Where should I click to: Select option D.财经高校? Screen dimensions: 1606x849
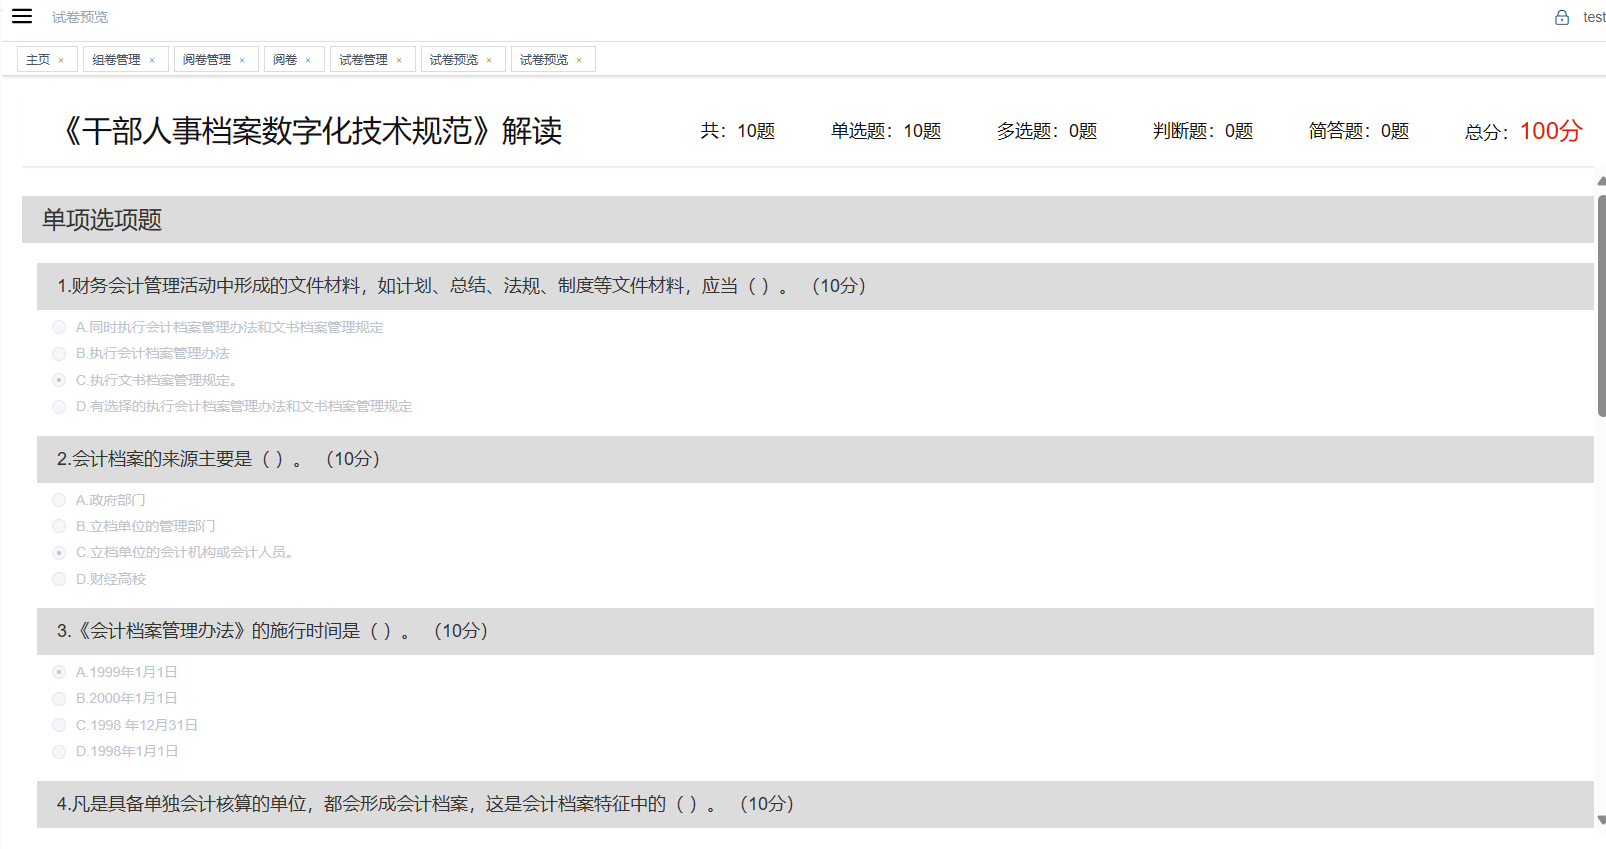click(x=59, y=579)
